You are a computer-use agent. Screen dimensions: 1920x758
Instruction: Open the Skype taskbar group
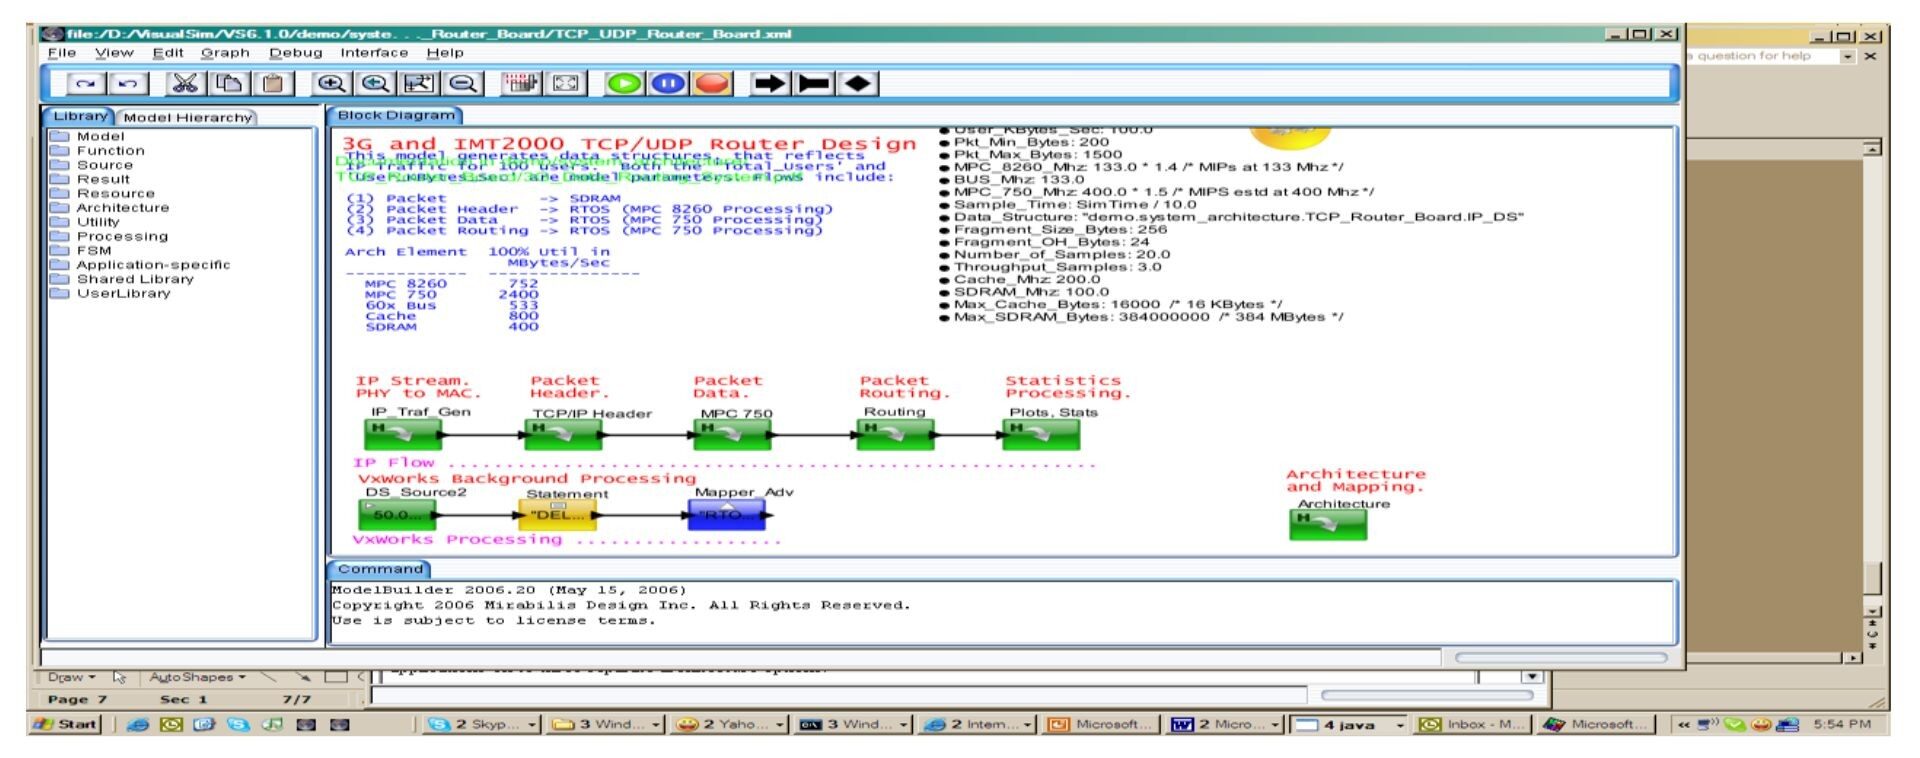(x=483, y=724)
